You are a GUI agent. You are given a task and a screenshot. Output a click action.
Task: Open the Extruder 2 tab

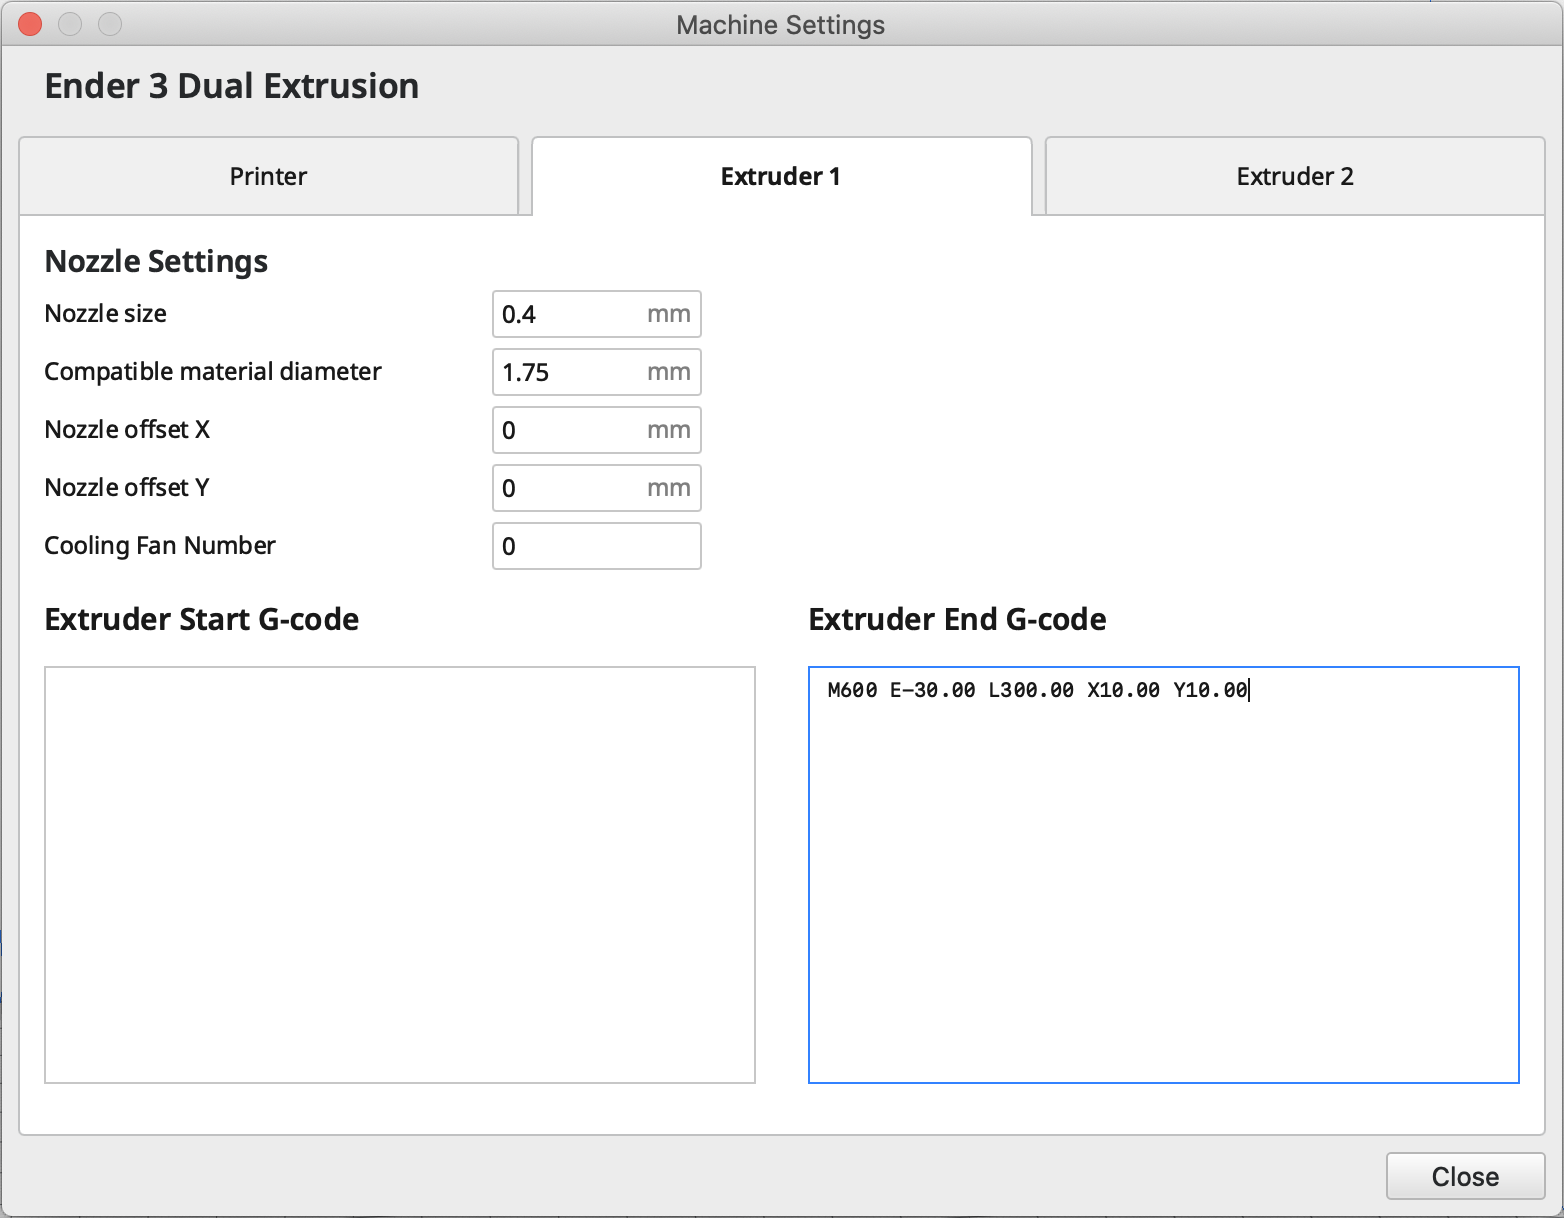(1295, 176)
